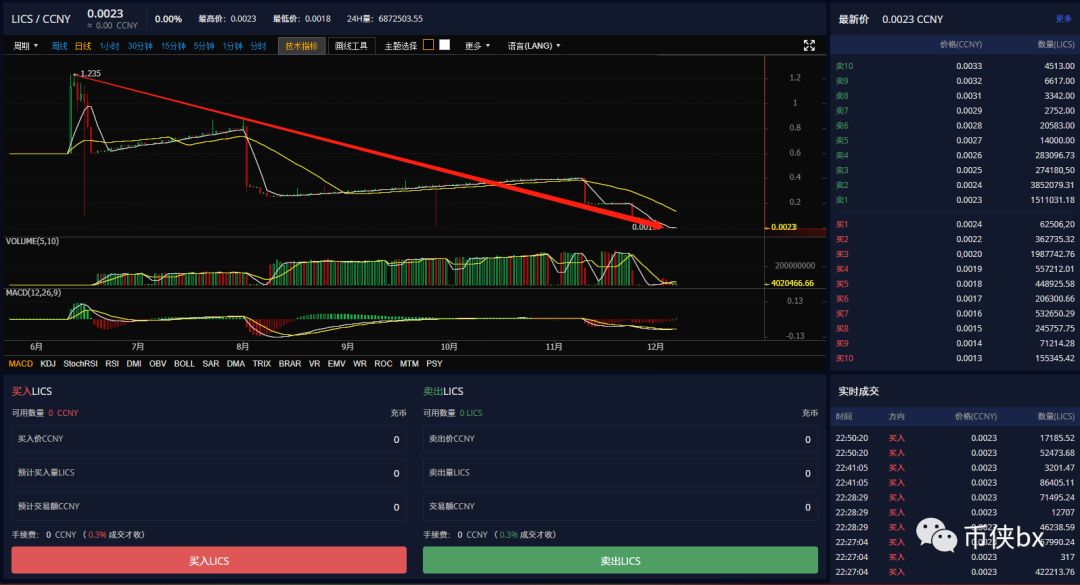The height and width of the screenshot is (585, 1080).
Task: Focus the 买入价CCNY buy price field
Action: click(209, 439)
